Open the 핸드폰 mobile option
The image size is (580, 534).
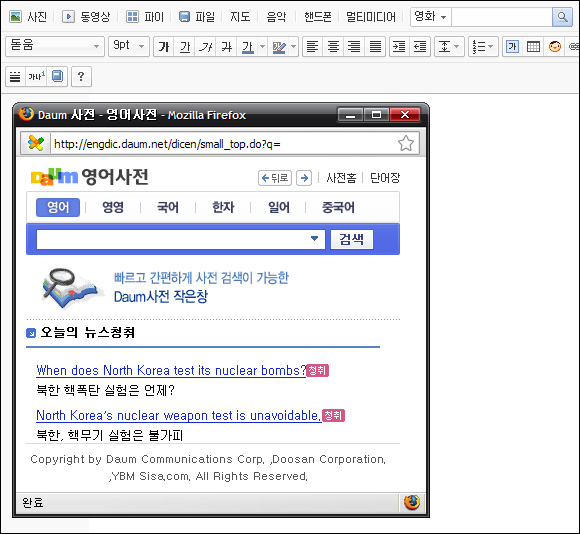(318, 17)
